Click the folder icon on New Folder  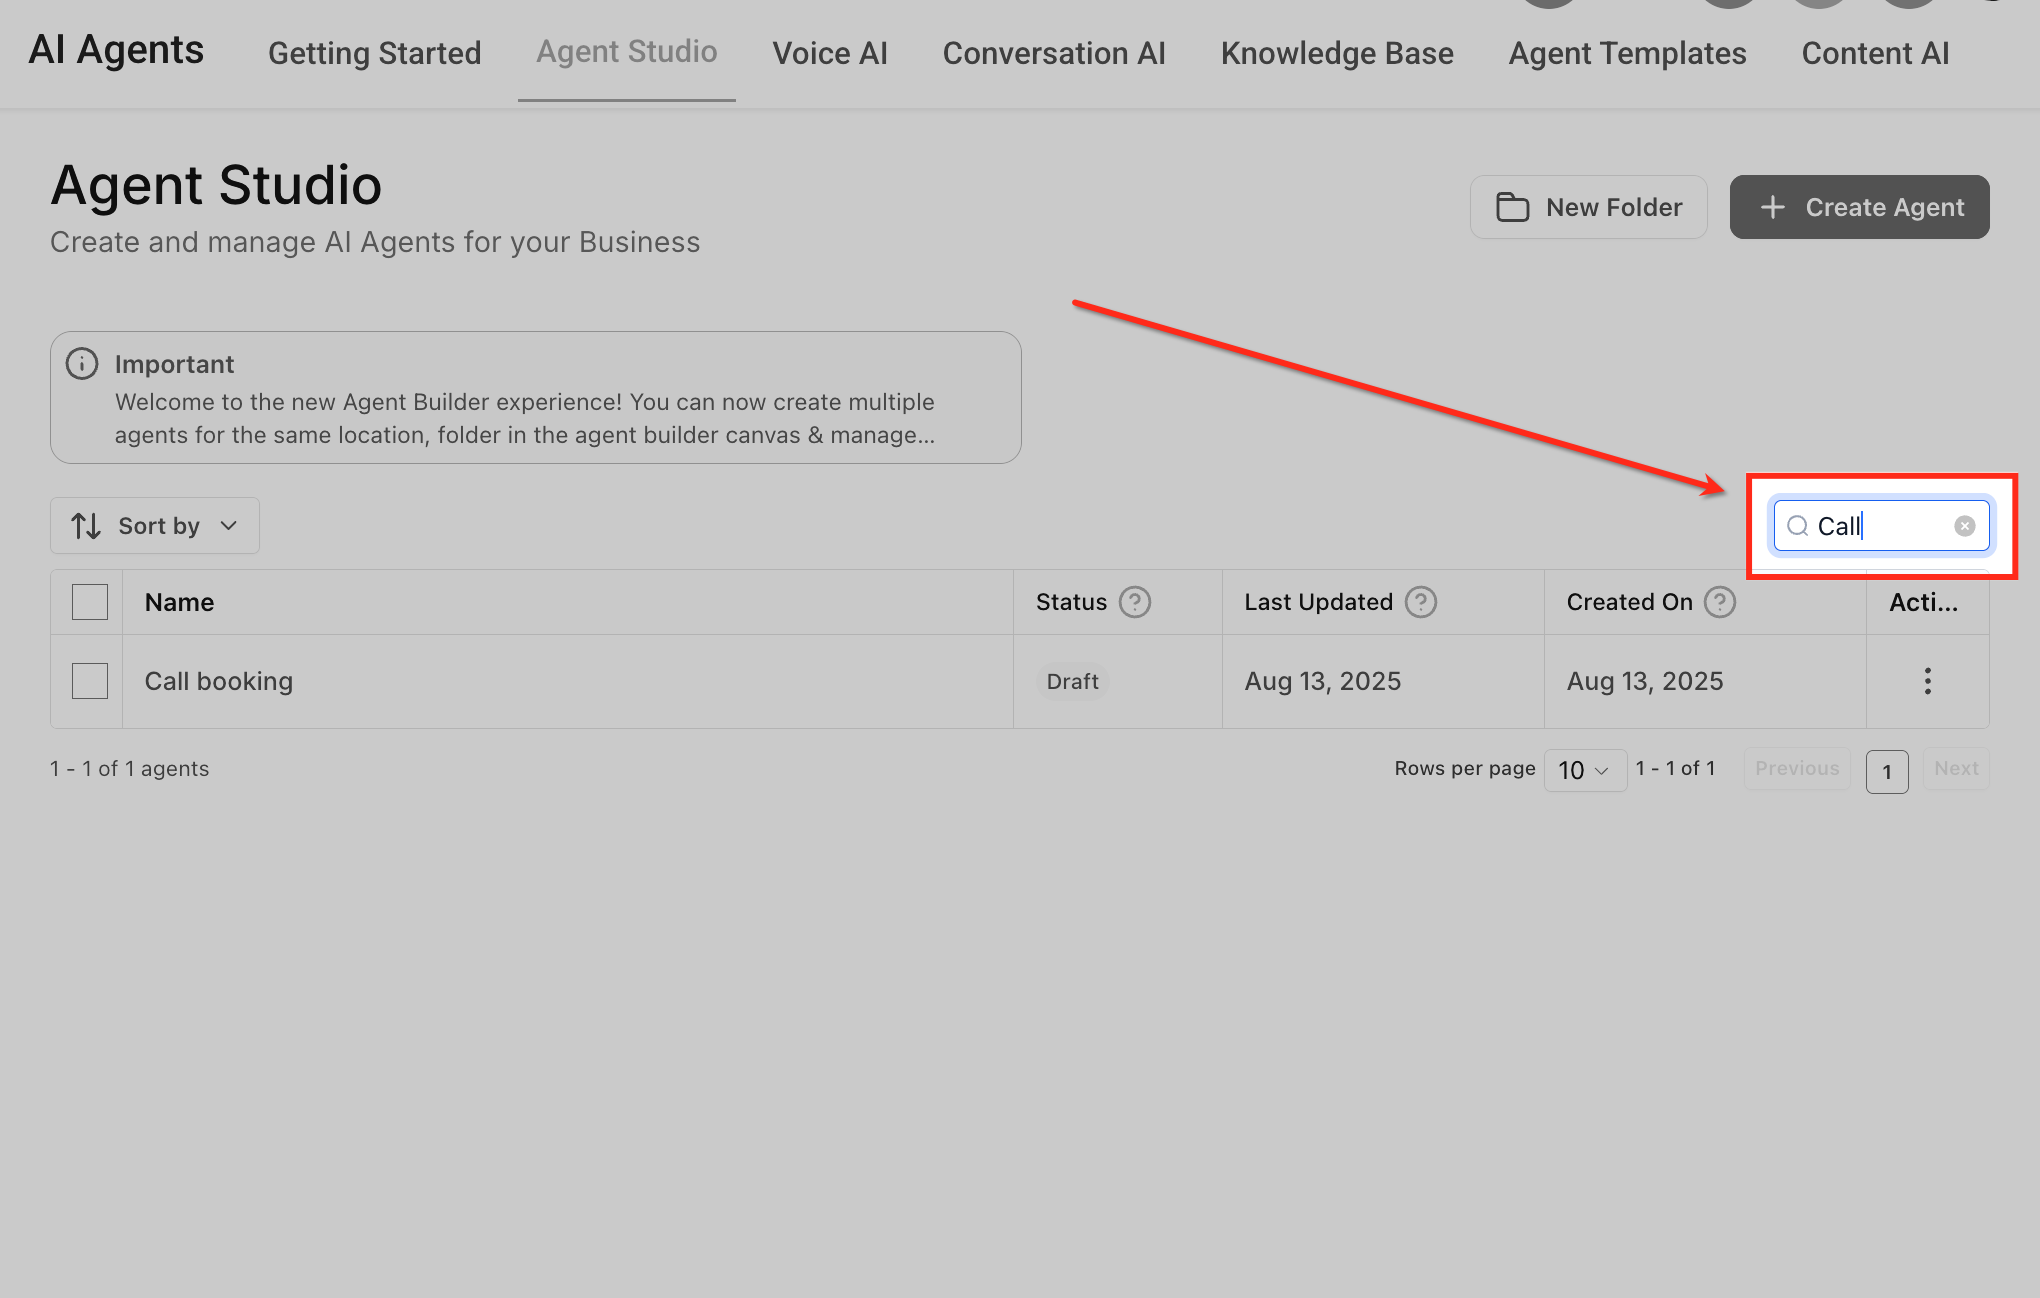pyautogui.click(x=1512, y=207)
